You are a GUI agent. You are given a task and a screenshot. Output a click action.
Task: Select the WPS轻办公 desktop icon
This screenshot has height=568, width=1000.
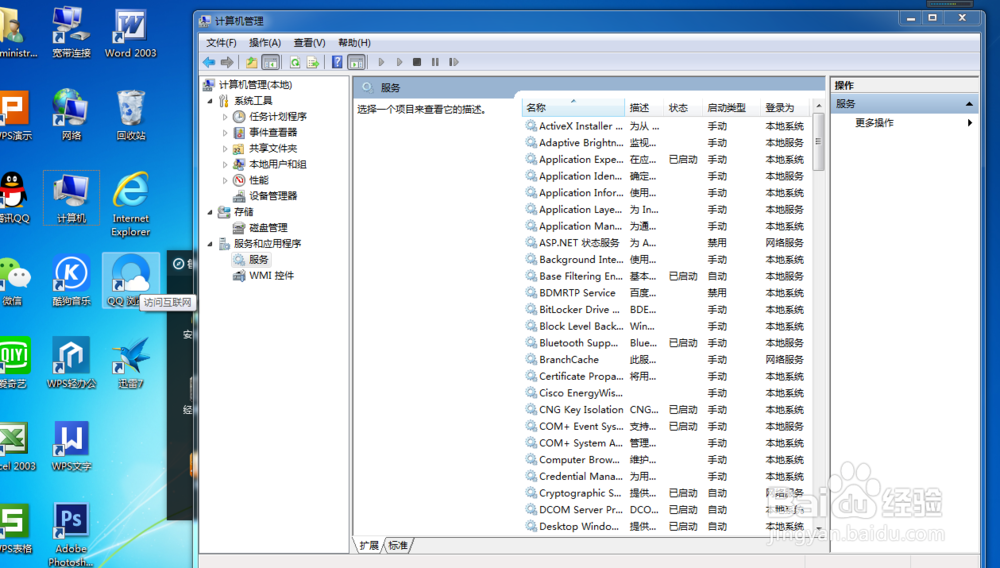point(71,363)
